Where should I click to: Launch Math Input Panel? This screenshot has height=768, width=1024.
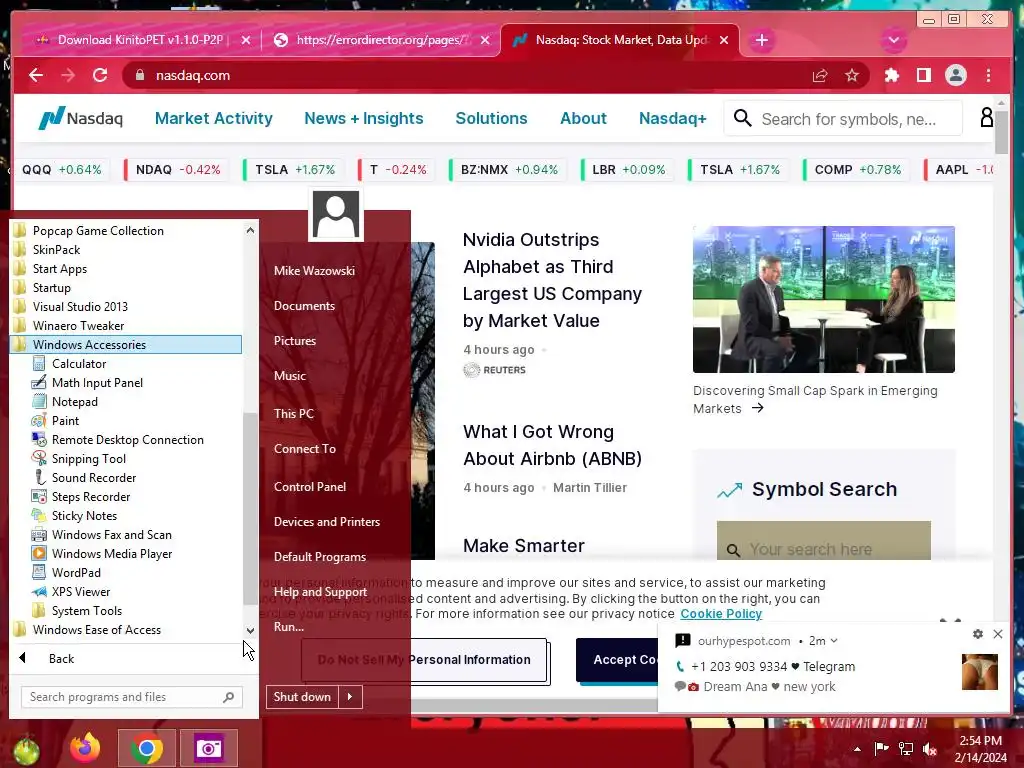[97, 383]
